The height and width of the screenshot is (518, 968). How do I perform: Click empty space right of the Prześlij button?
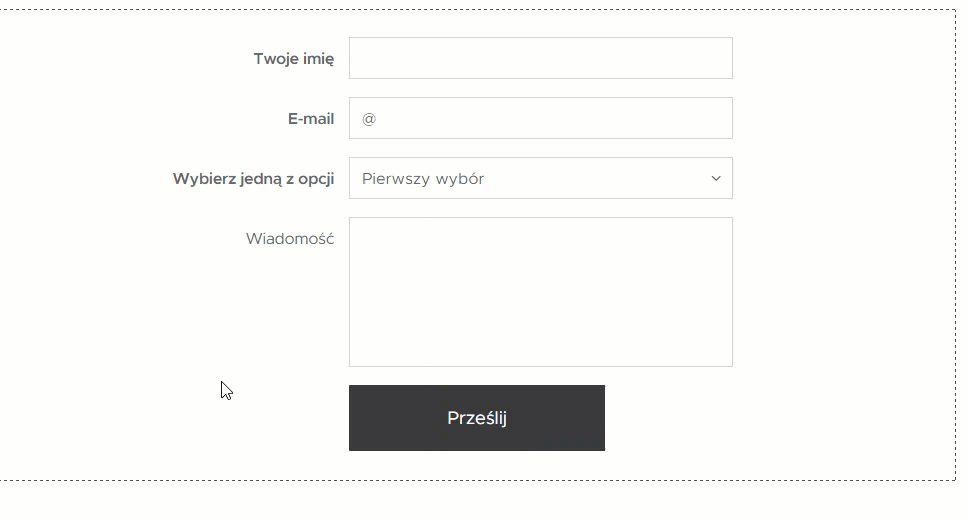point(778,418)
